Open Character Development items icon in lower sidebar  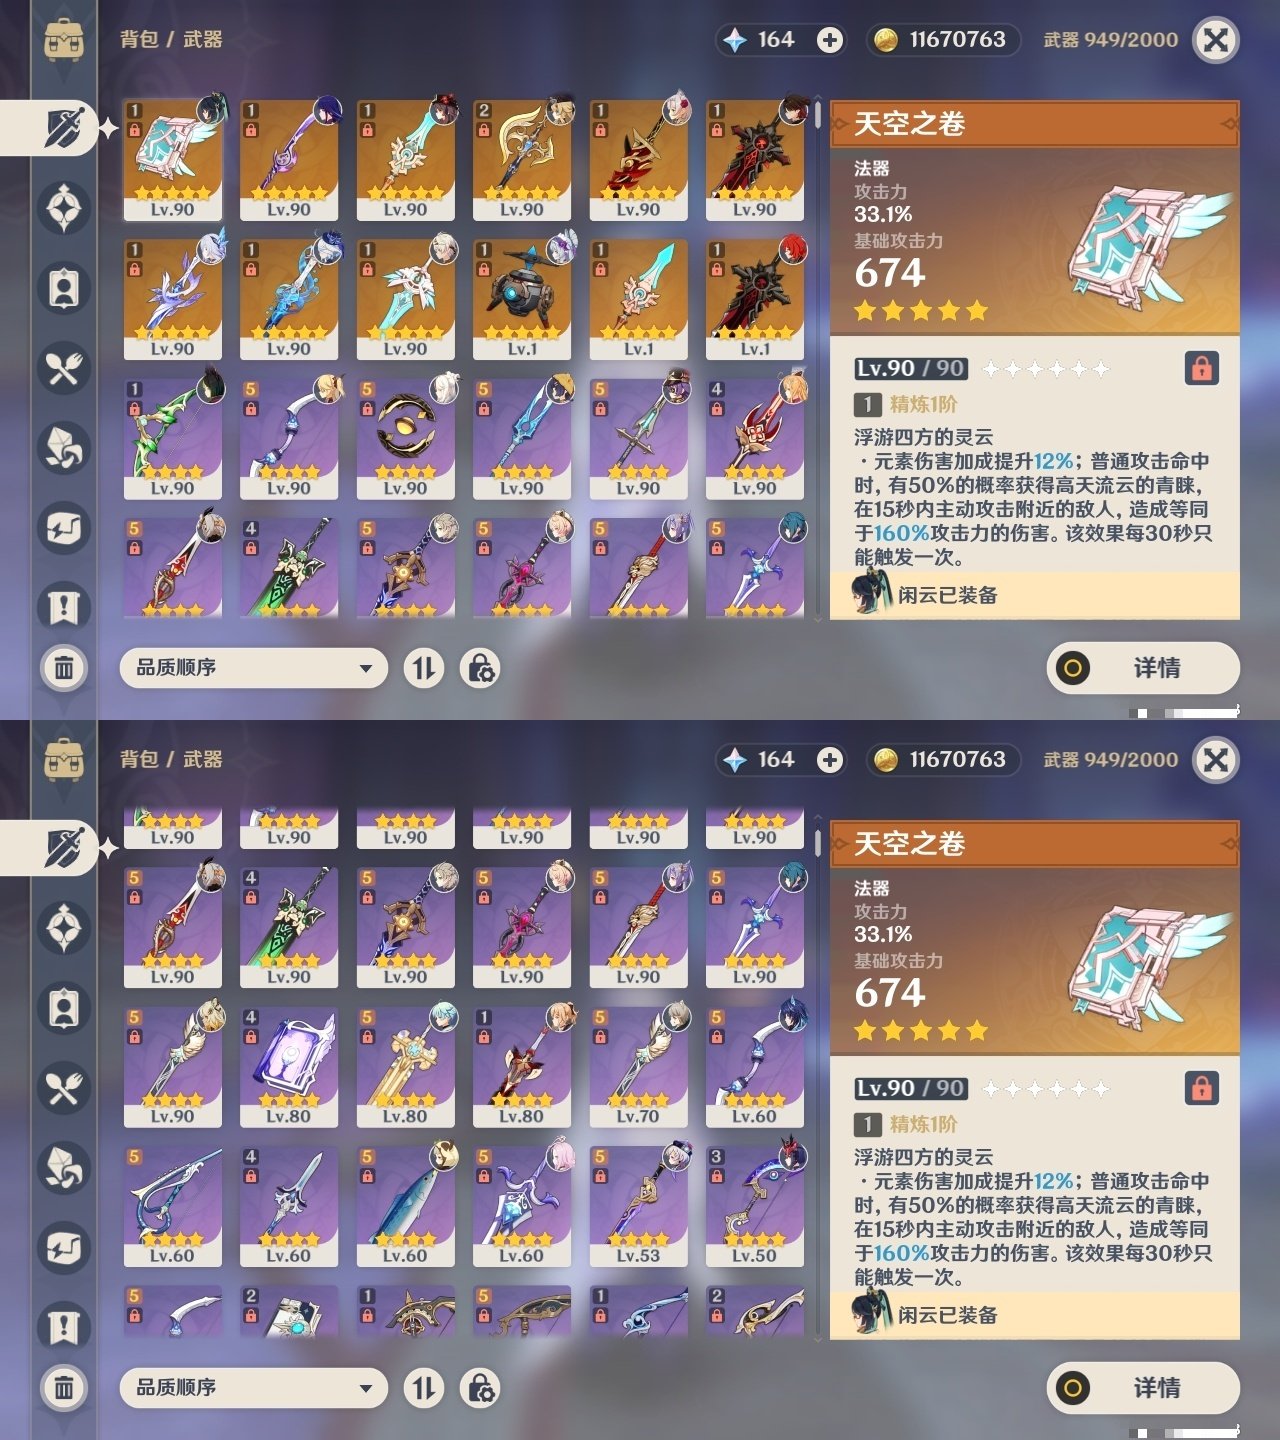click(64, 1008)
